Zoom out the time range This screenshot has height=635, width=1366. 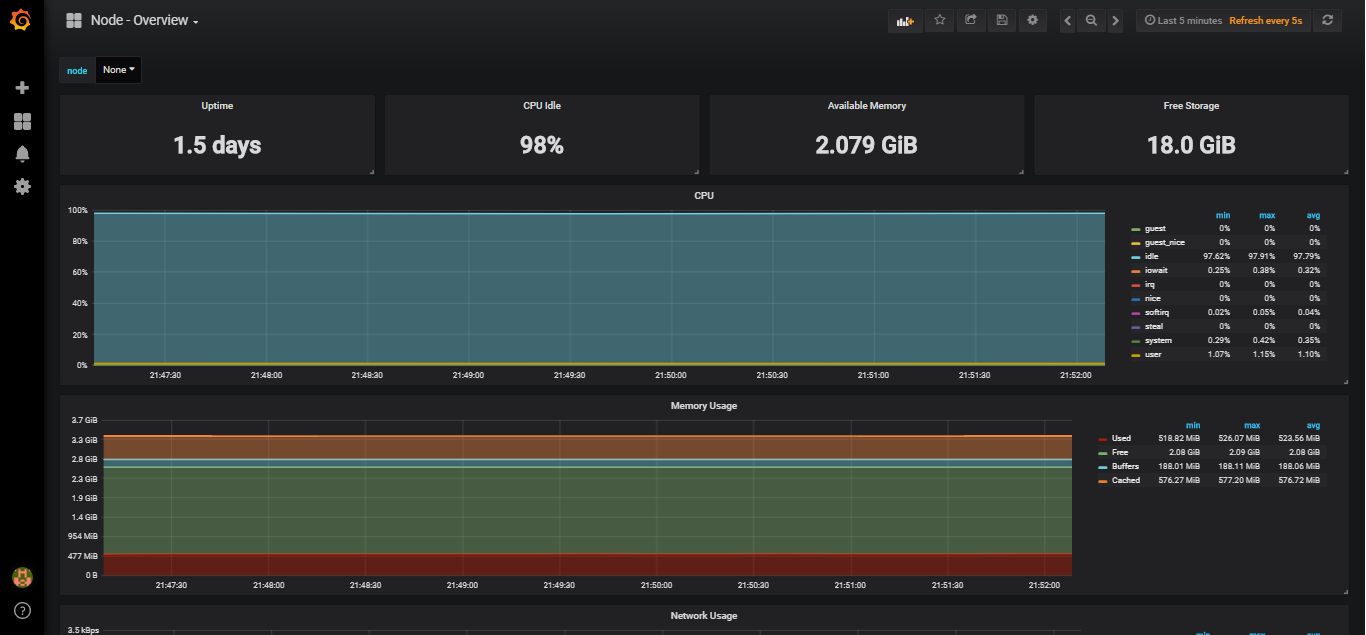(x=1091, y=20)
